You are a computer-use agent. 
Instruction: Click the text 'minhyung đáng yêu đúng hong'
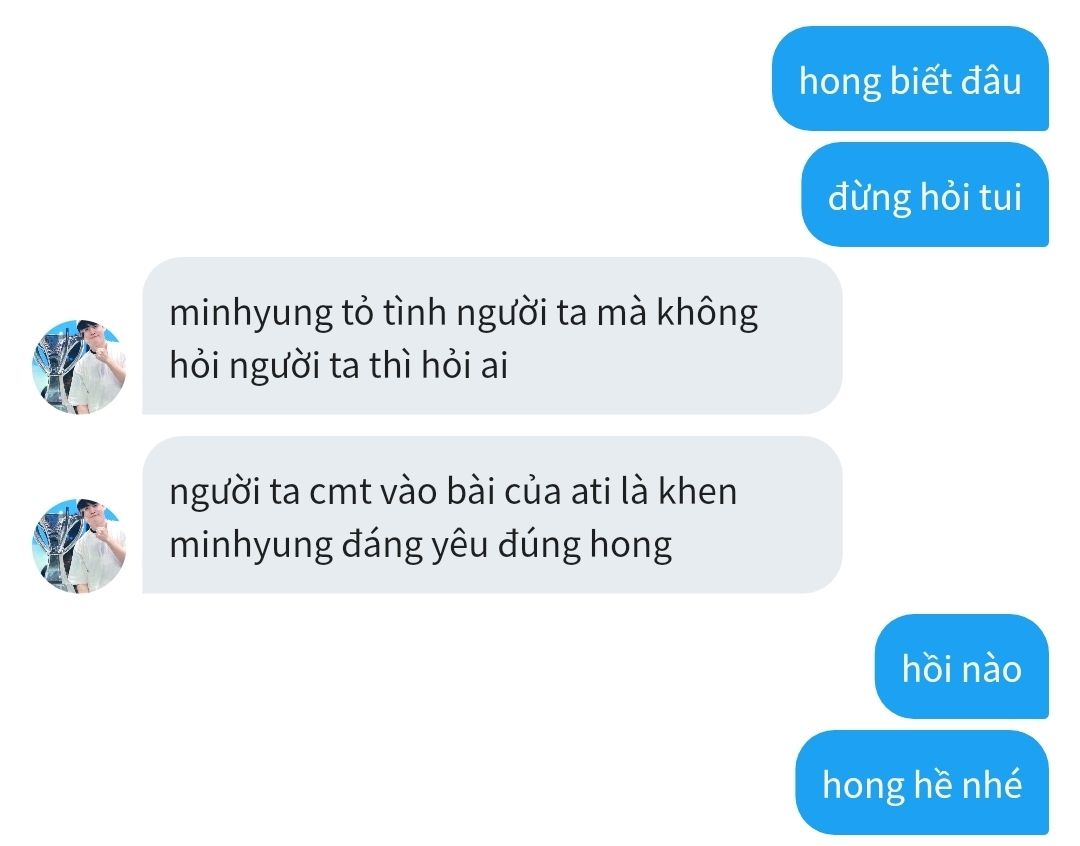pos(420,545)
